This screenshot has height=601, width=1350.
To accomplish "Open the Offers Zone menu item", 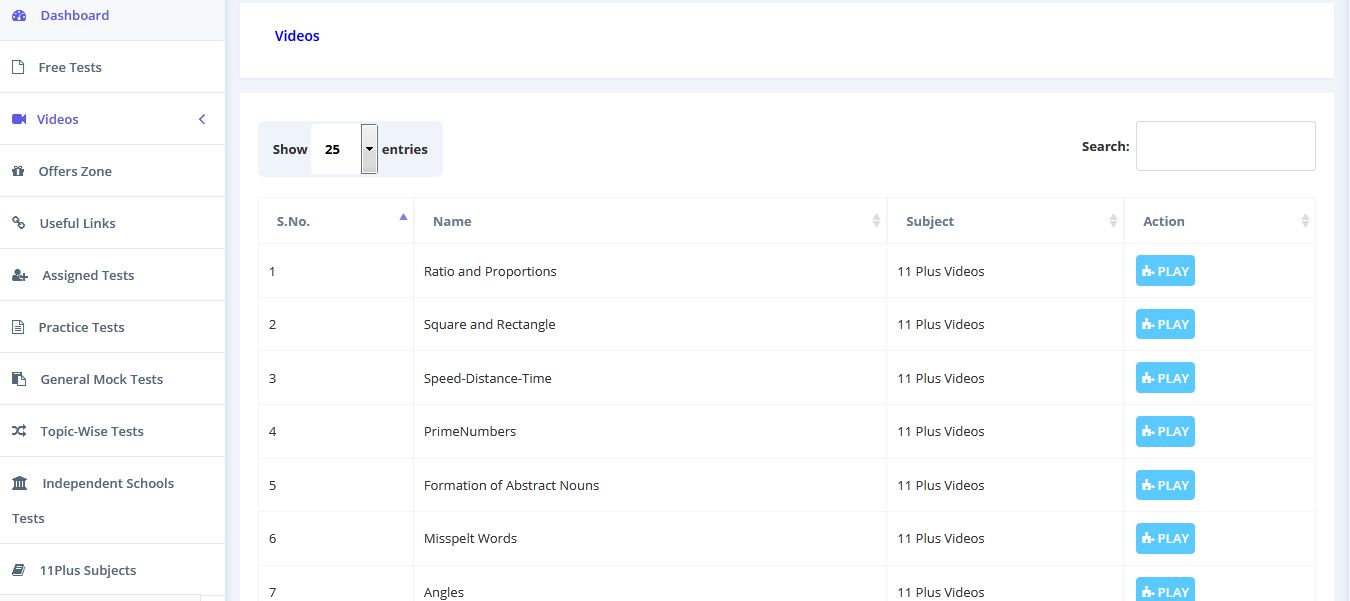I will 112,171.
